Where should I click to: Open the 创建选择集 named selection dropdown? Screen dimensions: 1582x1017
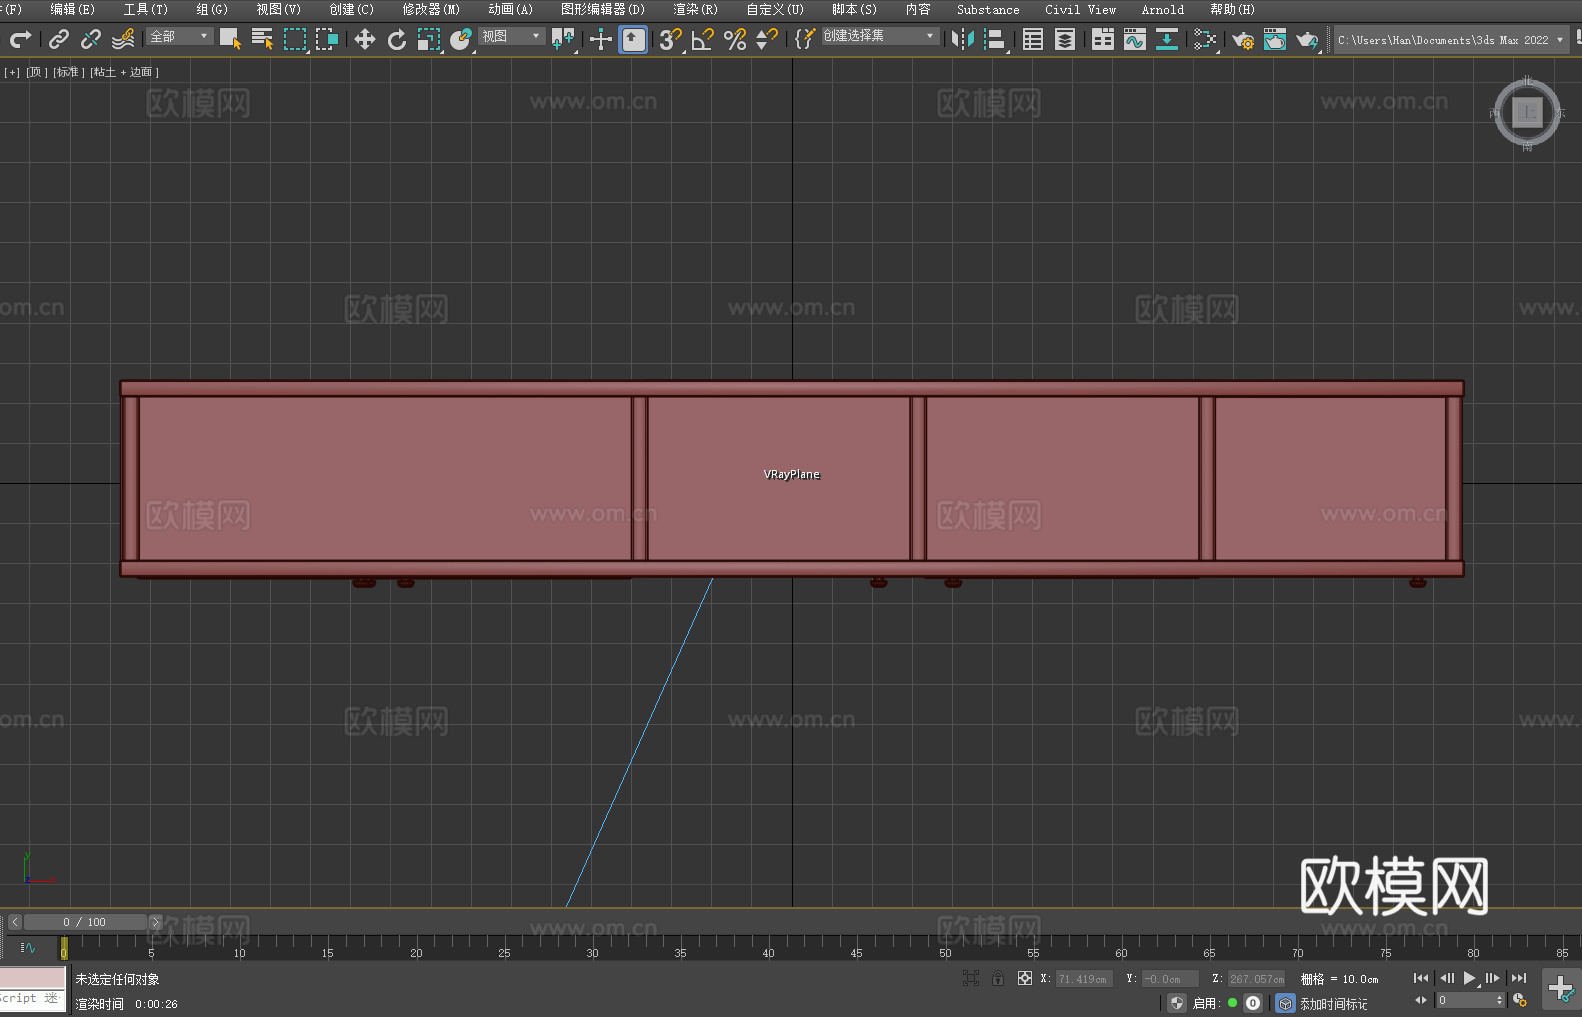pos(880,36)
